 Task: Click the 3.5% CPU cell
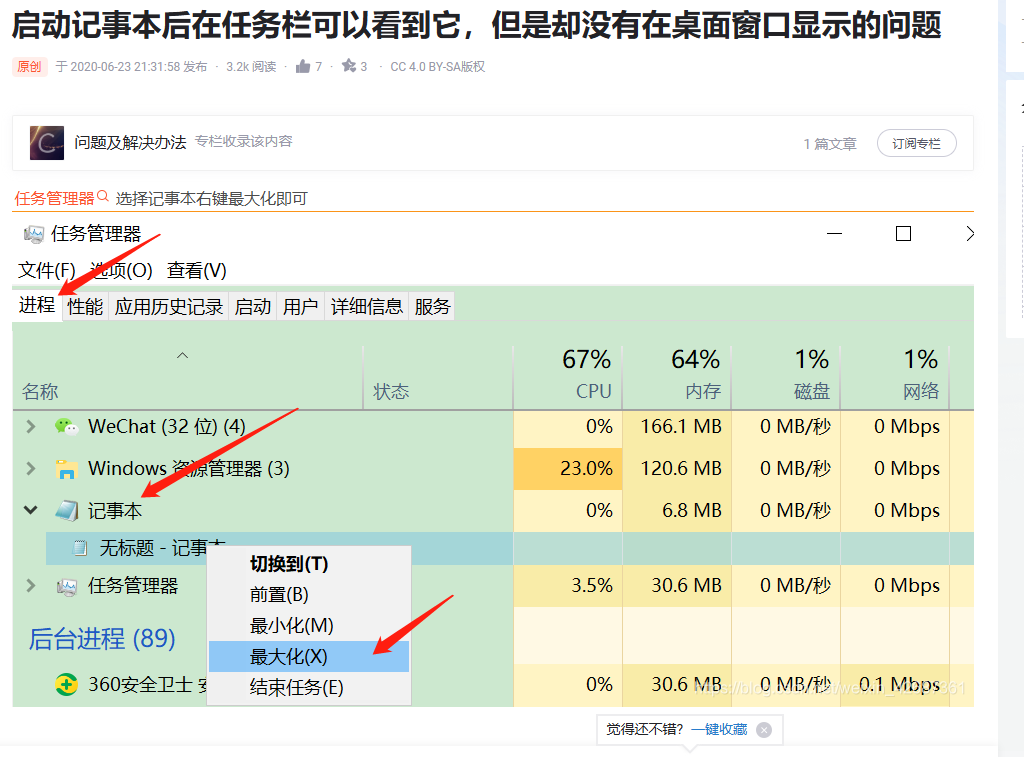(x=568, y=585)
